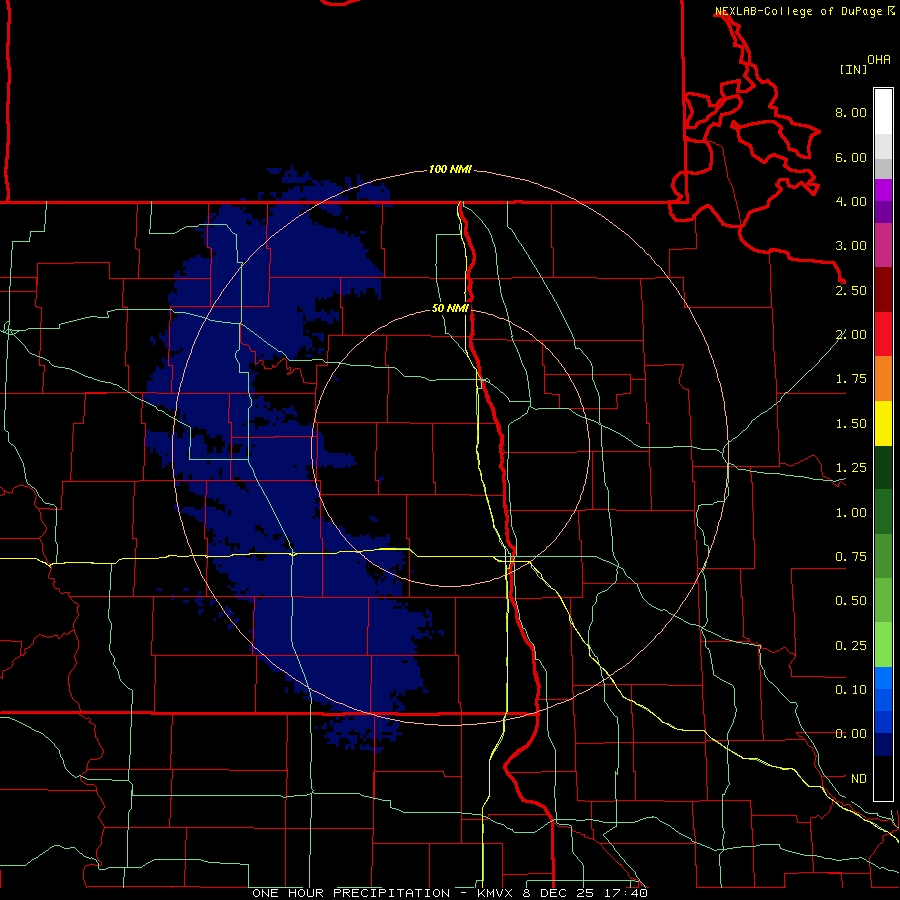Select the 1.50 legend value
This screenshot has width=900, height=900.
point(851,424)
